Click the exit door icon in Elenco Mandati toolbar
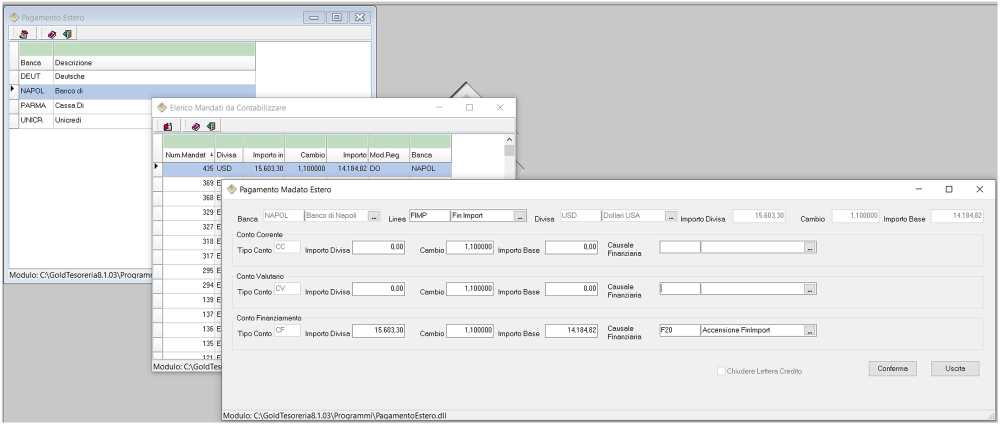Viewport: 1000px width, 425px height. (211, 126)
